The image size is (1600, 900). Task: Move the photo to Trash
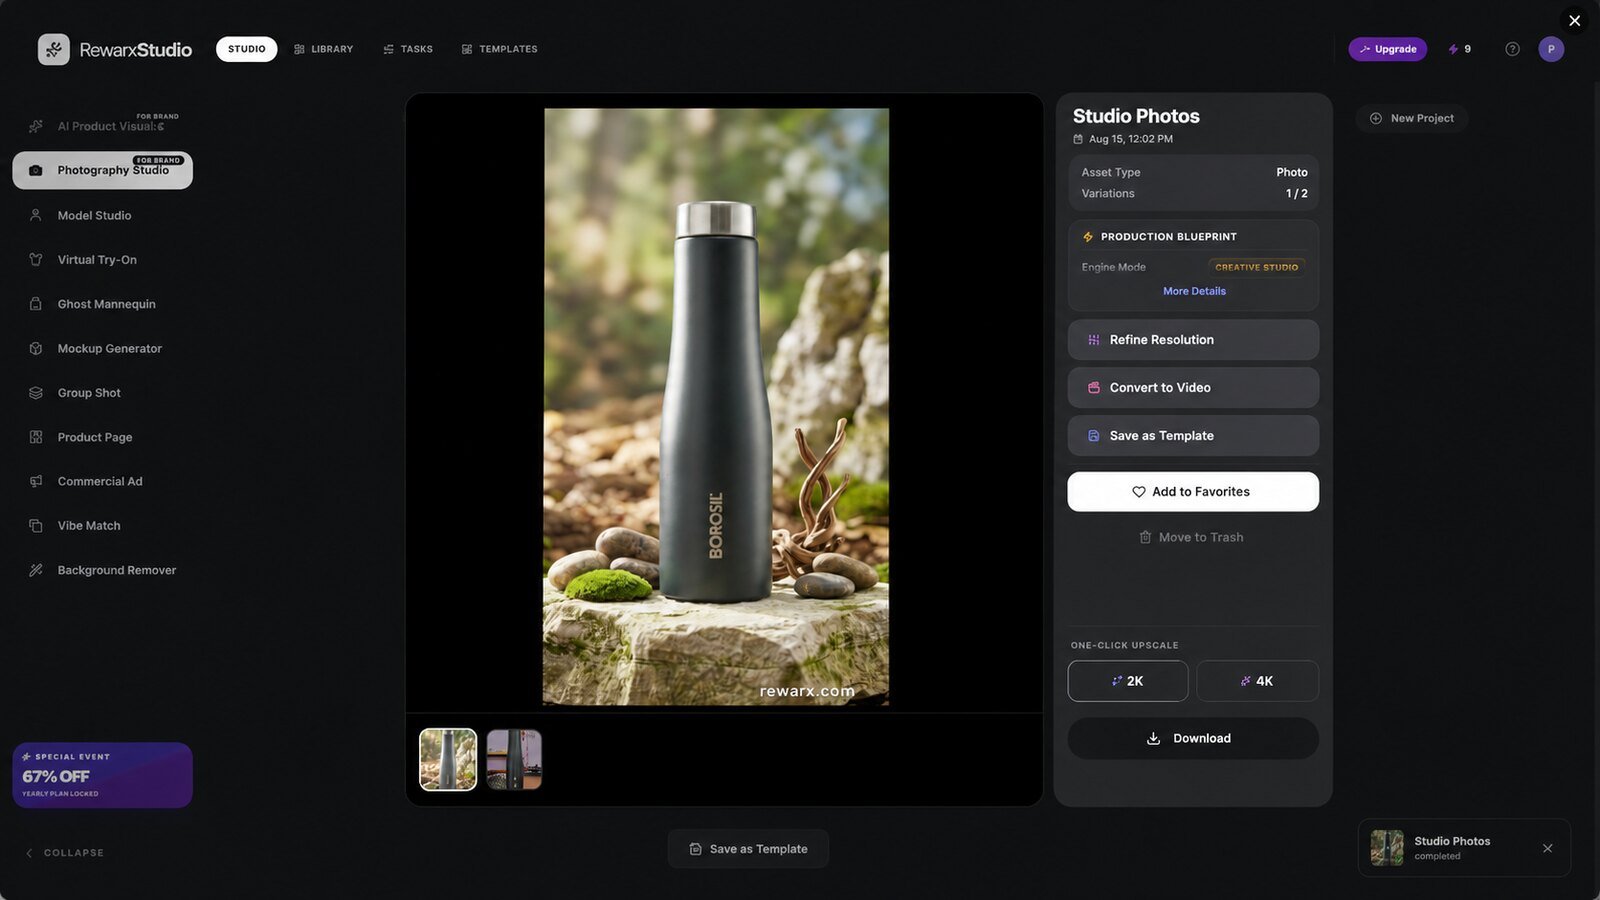pos(1191,537)
